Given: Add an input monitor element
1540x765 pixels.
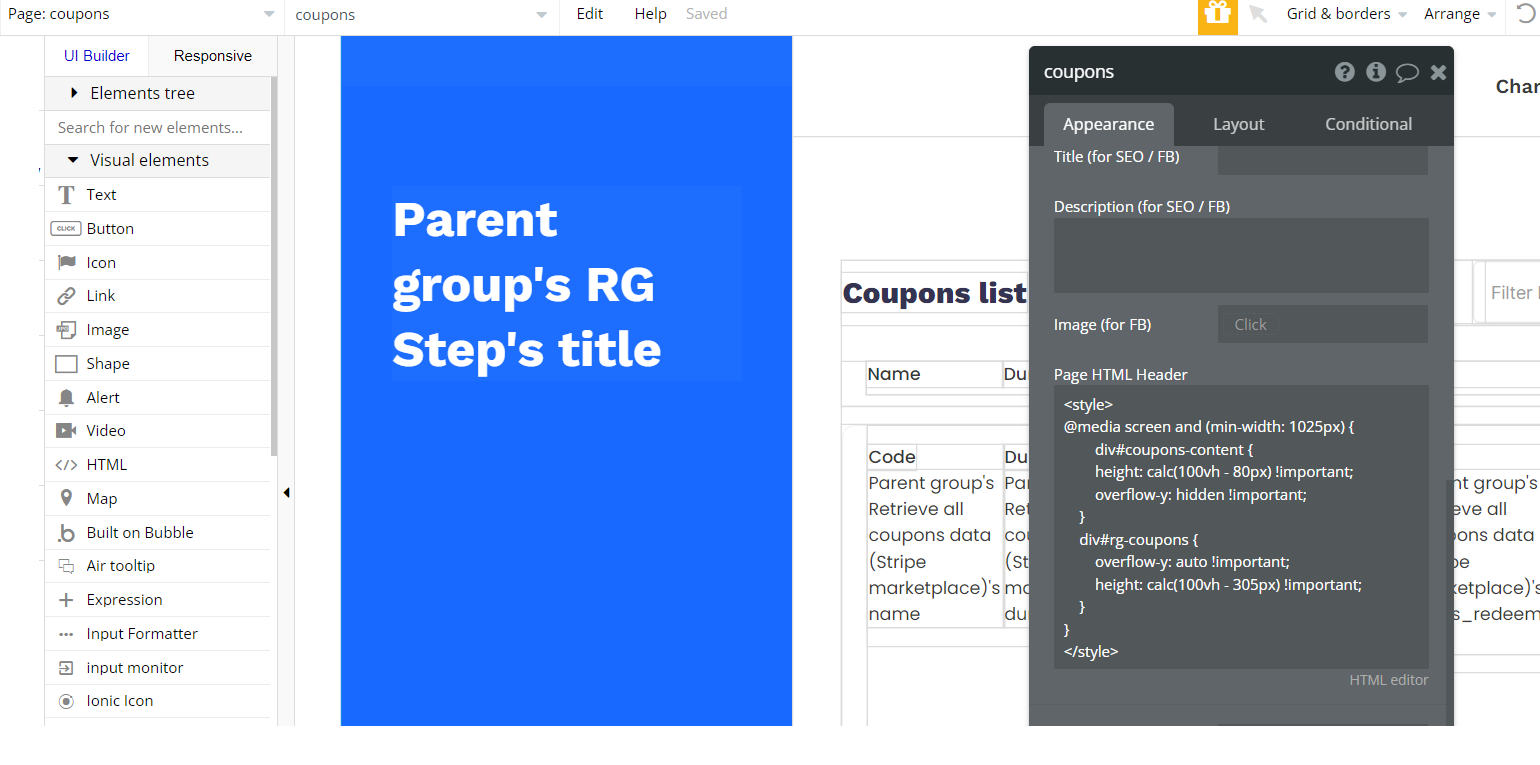Looking at the screenshot, I should point(158,668).
